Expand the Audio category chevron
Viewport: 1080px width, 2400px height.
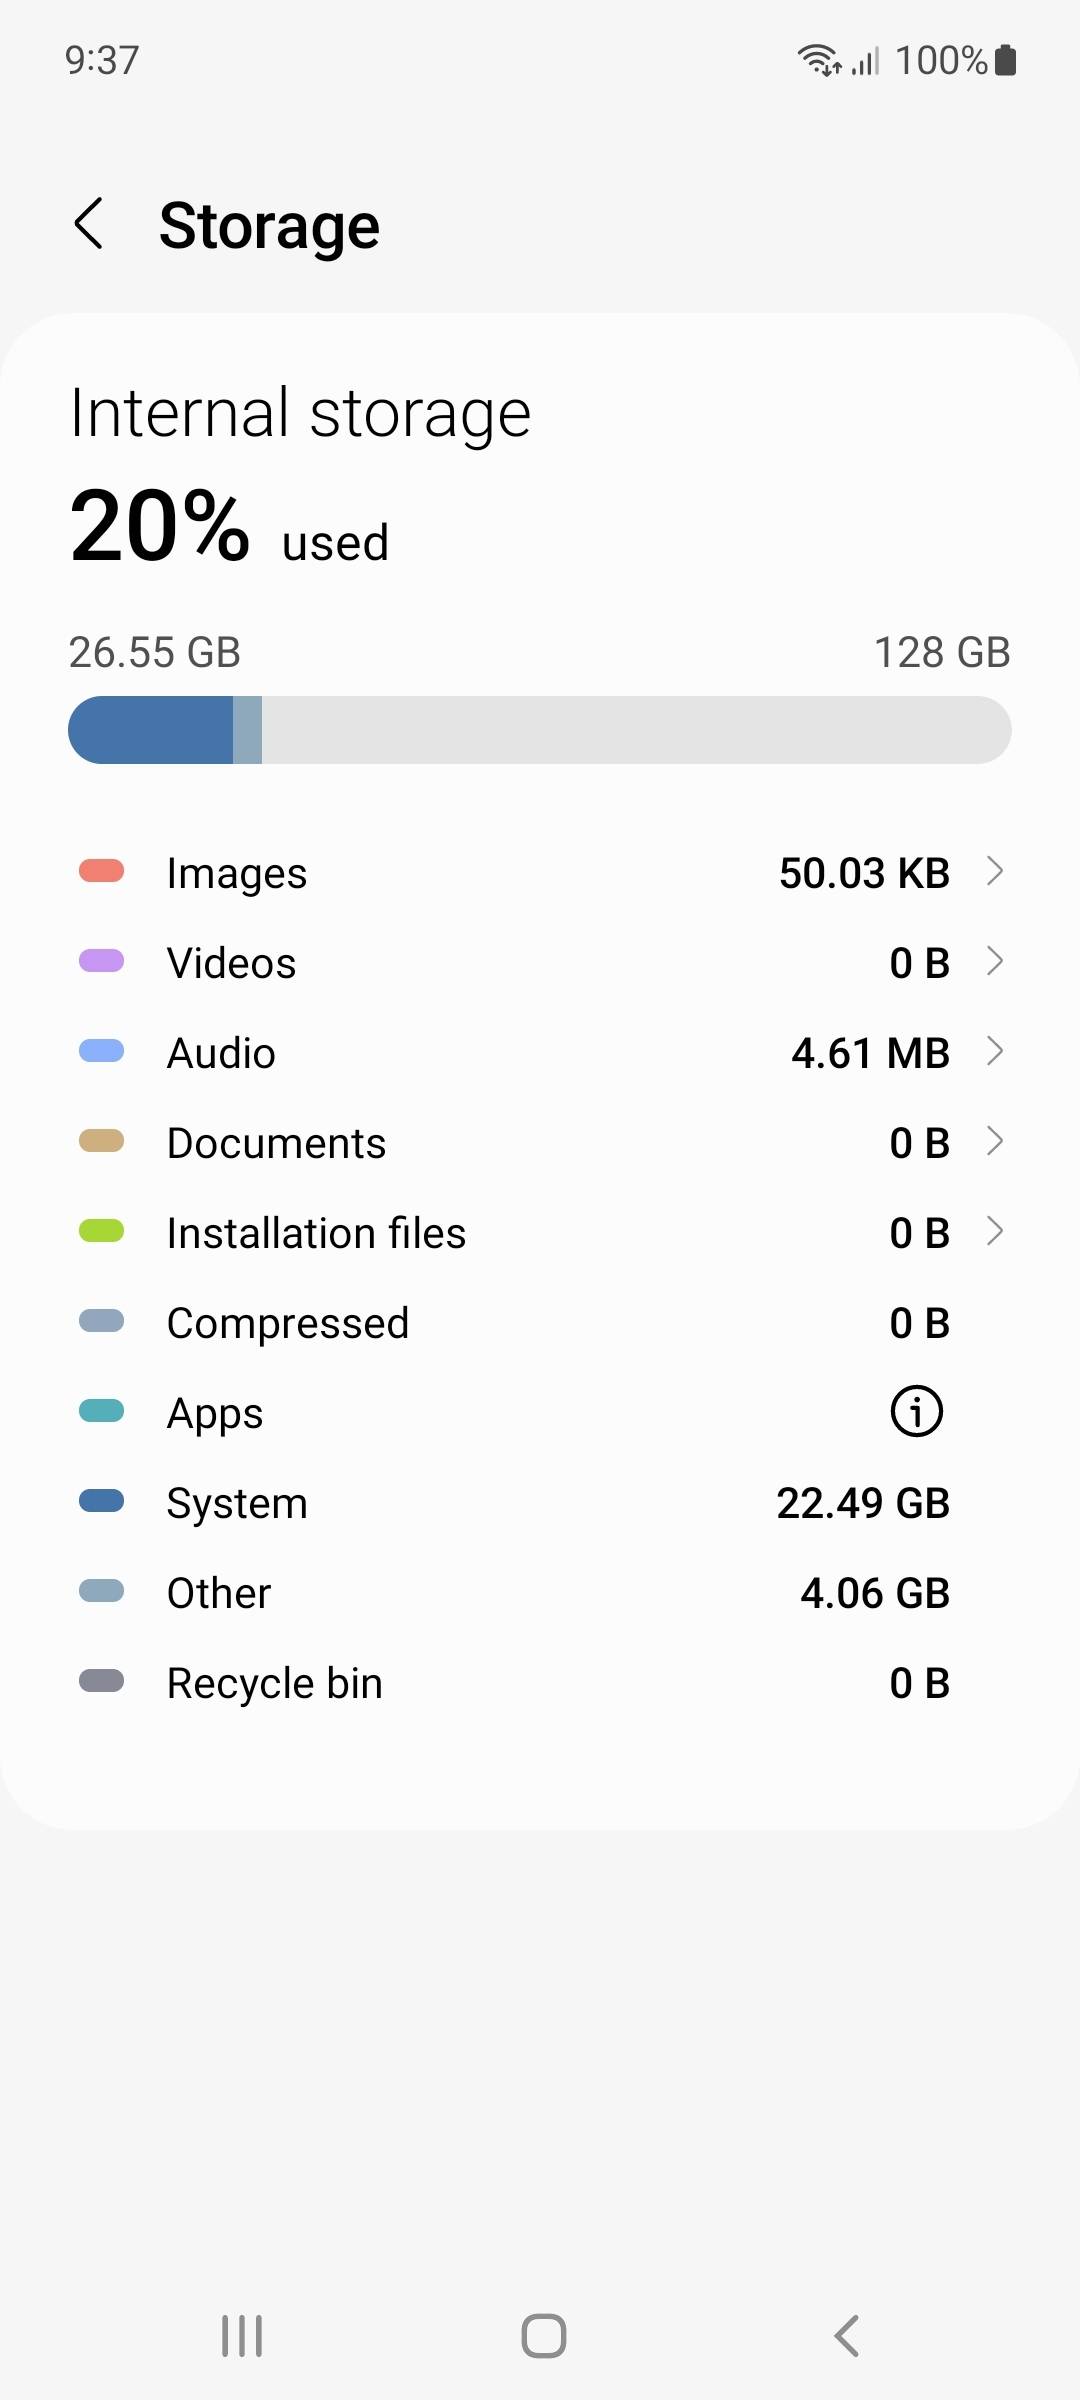click(994, 1051)
